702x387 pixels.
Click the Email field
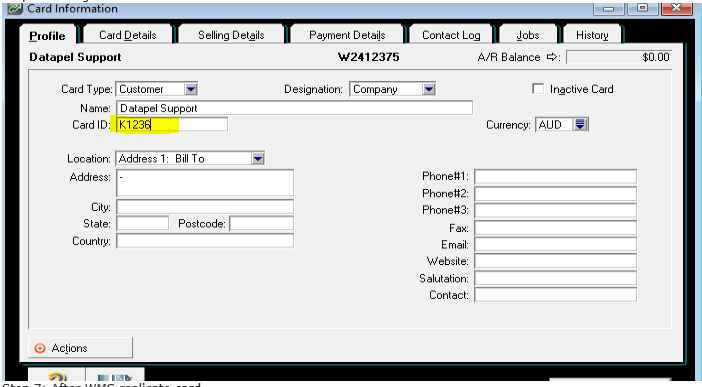(556, 244)
